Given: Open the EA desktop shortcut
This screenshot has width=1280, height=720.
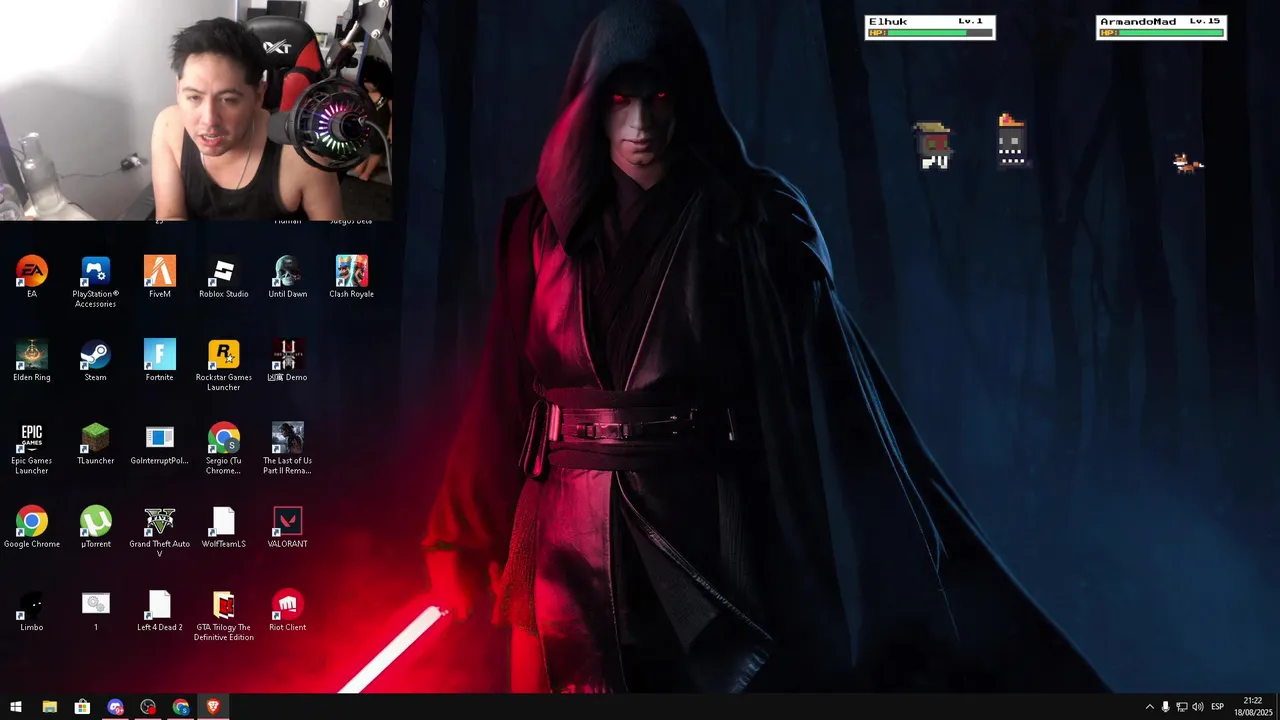Looking at the screenshot, I should (x=32, y=277).
